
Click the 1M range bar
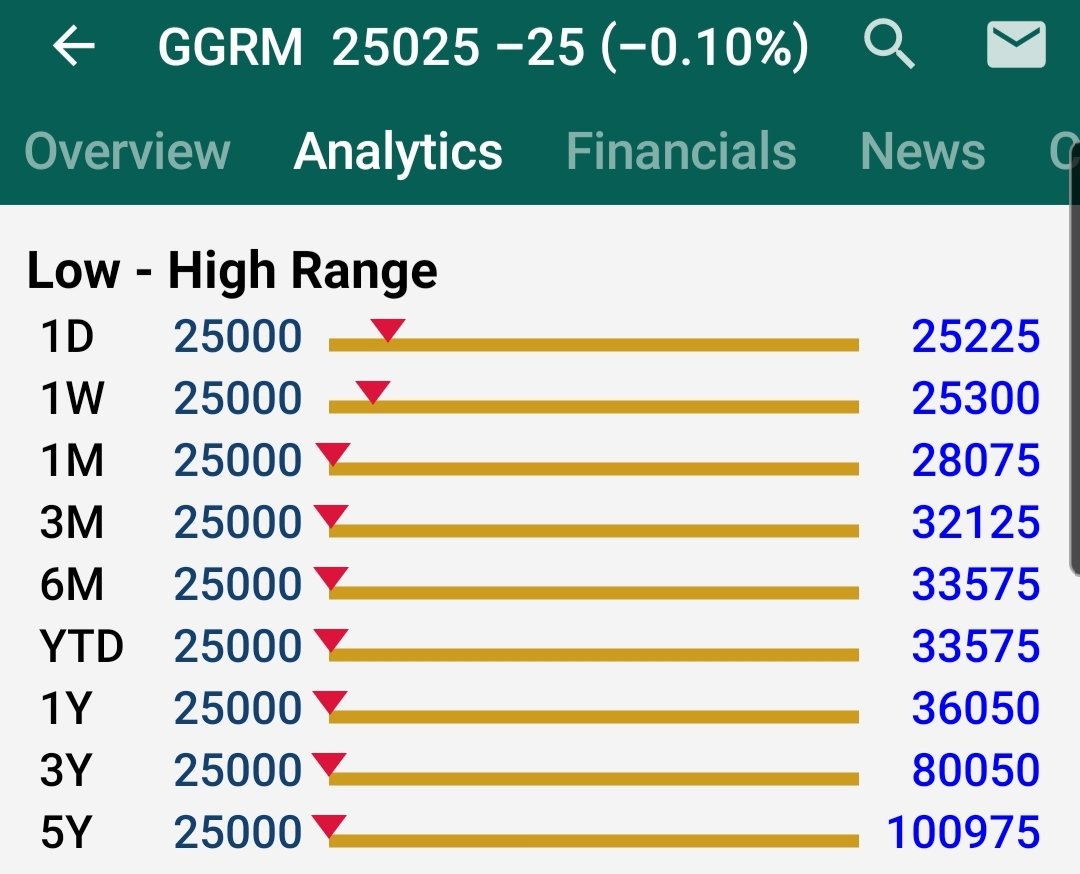[594, 469]
